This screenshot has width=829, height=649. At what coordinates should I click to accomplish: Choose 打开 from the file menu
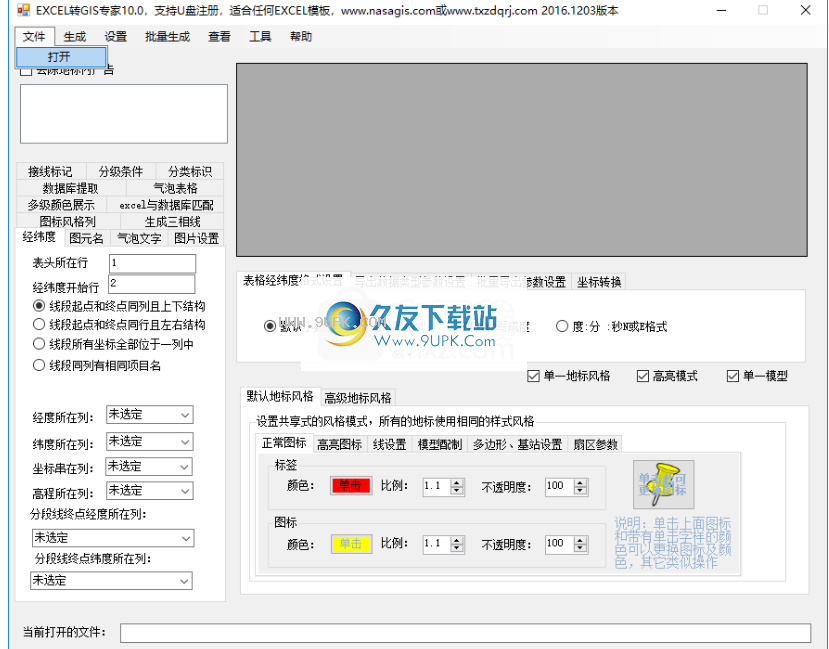(x=61, y=57)
